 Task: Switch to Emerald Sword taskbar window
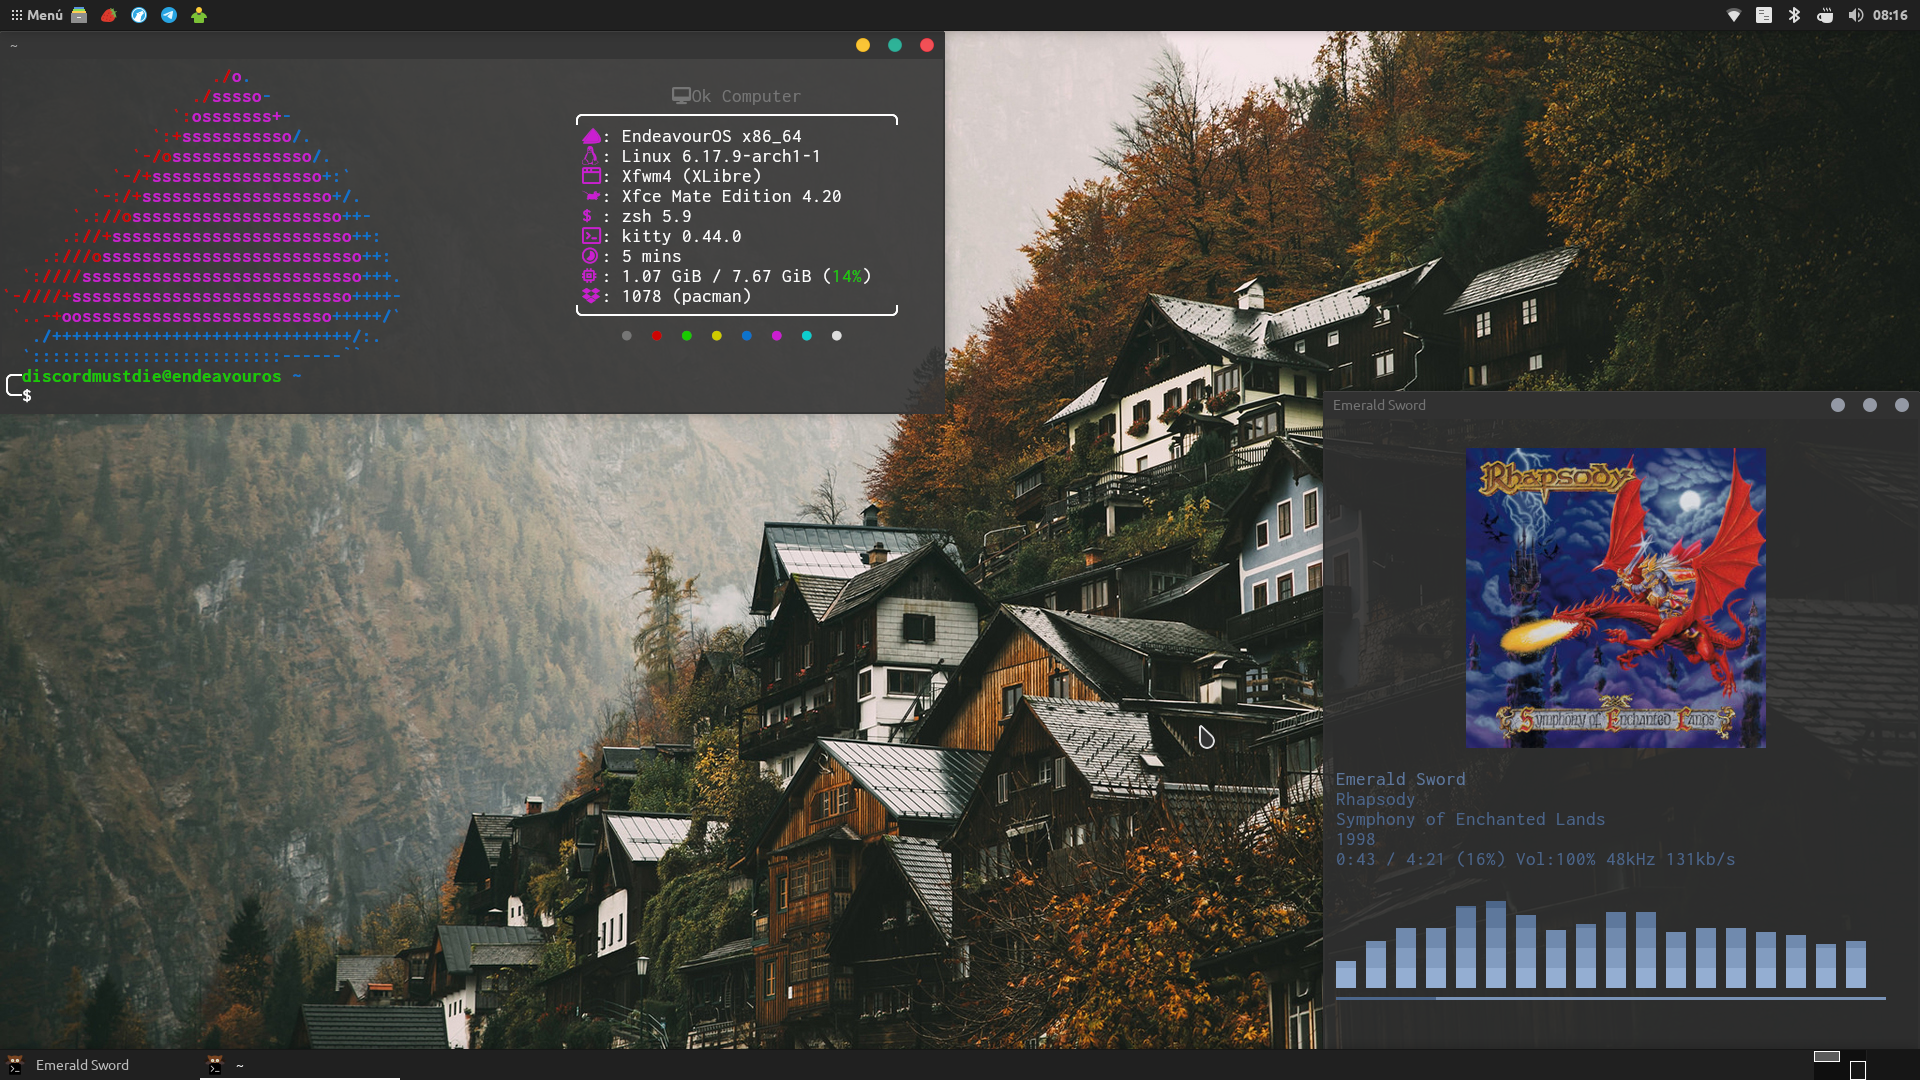(x=82, y=1065)
